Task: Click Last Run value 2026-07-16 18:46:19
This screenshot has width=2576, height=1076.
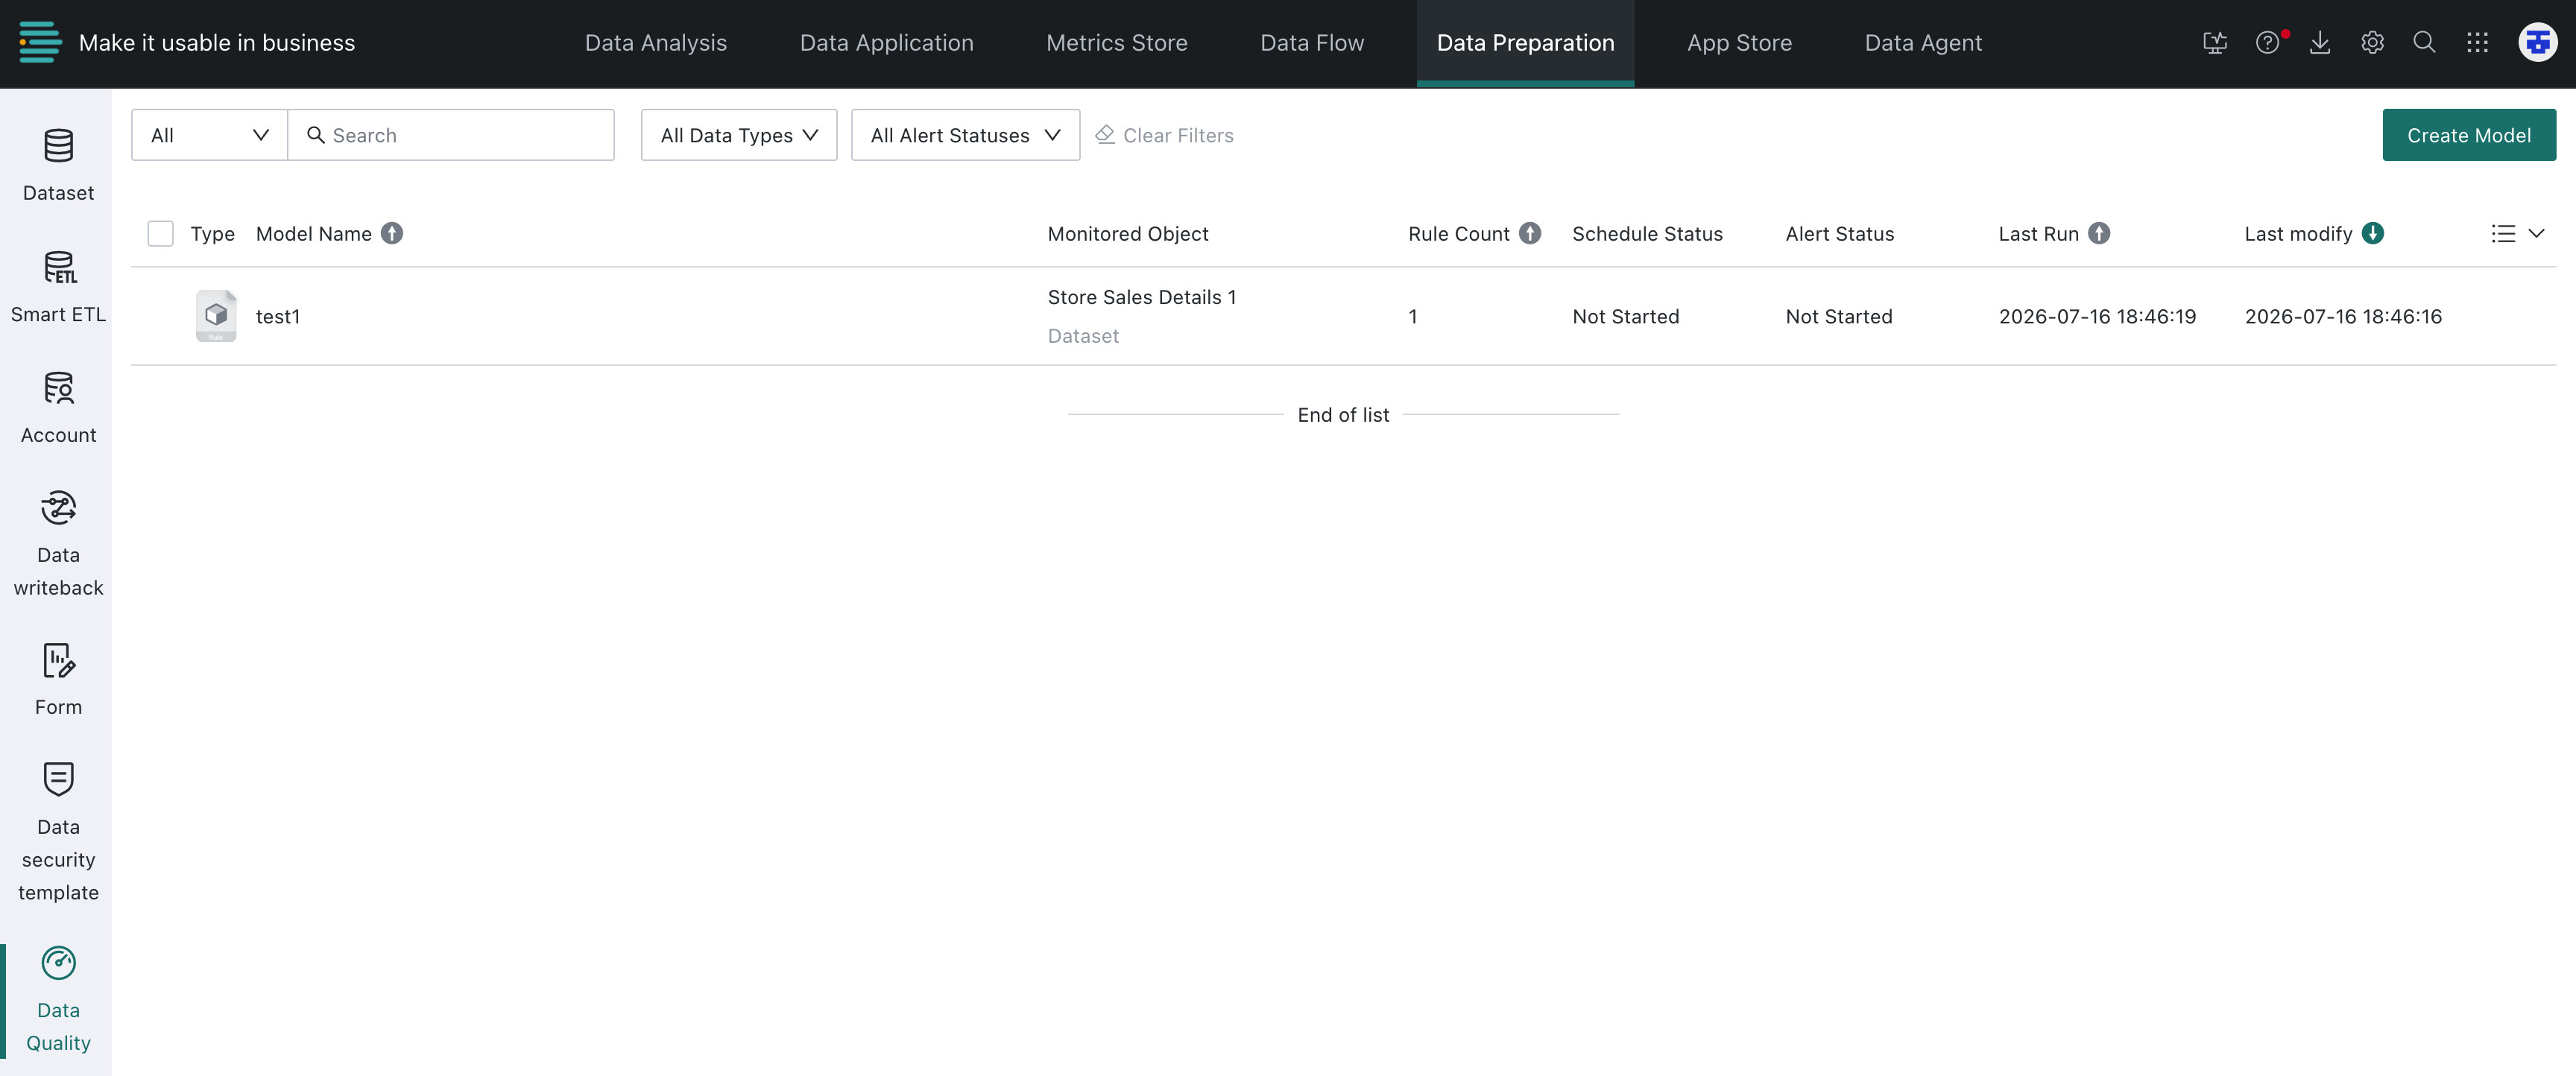Action: pos(2097,316)
